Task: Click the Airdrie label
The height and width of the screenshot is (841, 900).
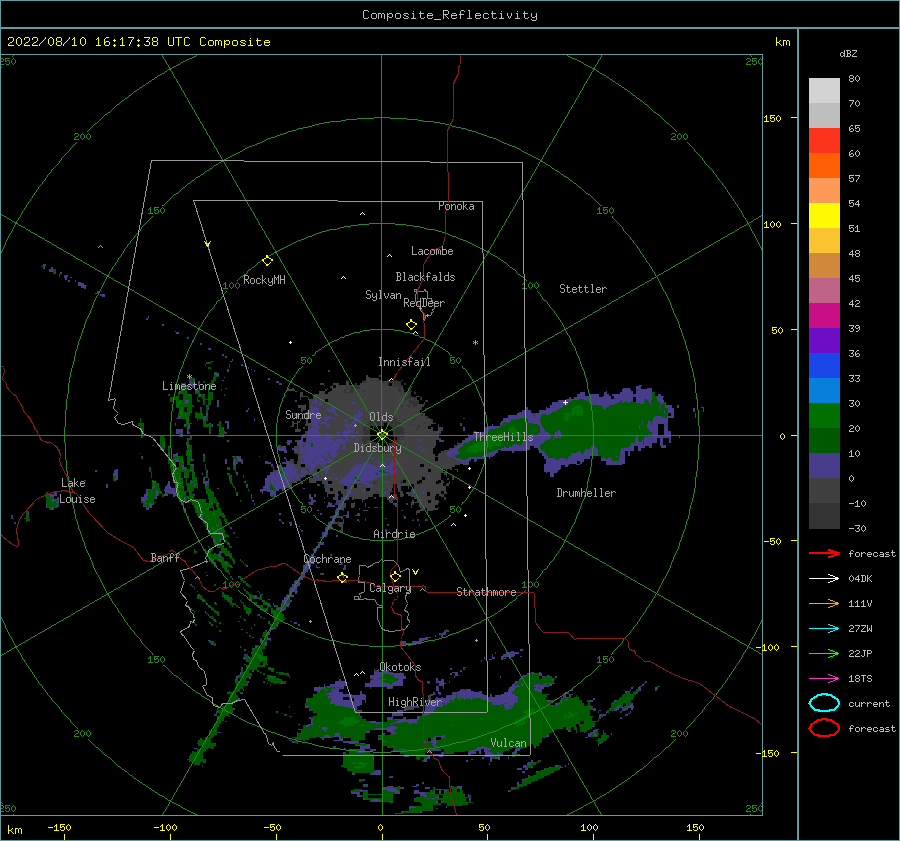Action: click(x=394, y=534)
